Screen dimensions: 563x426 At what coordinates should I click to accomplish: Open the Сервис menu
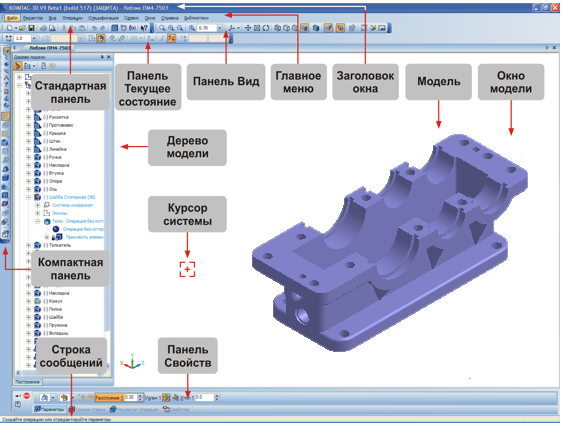(x=131, y=18)
